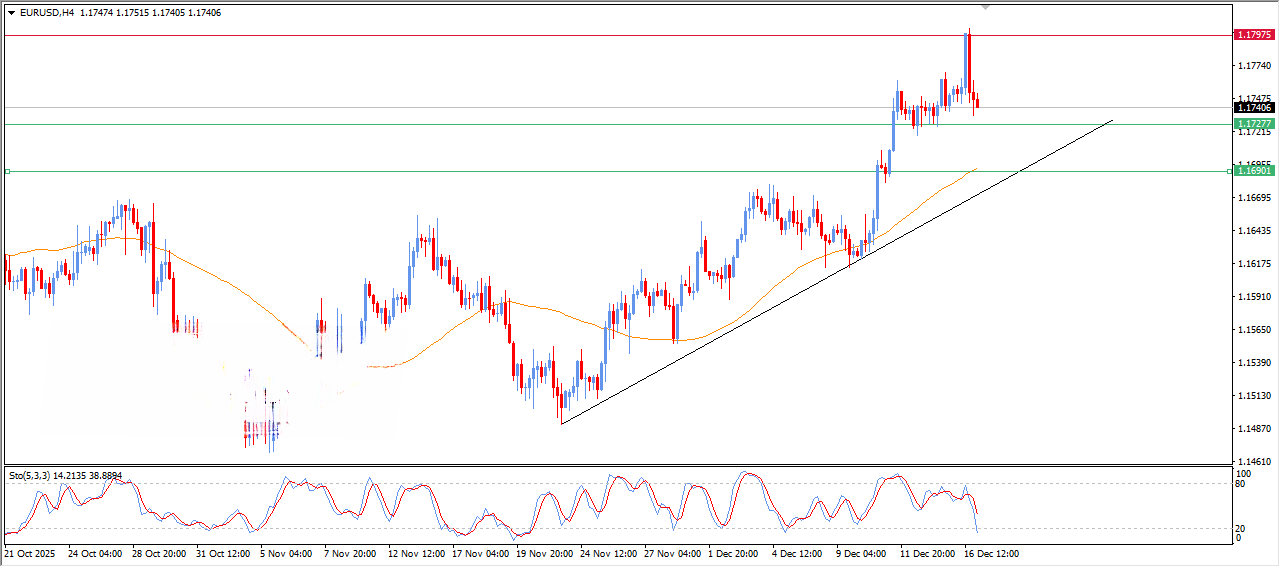Open the dropdown arrow beside EURUSD,H4

pyautogui.click(x=11, y=13)
